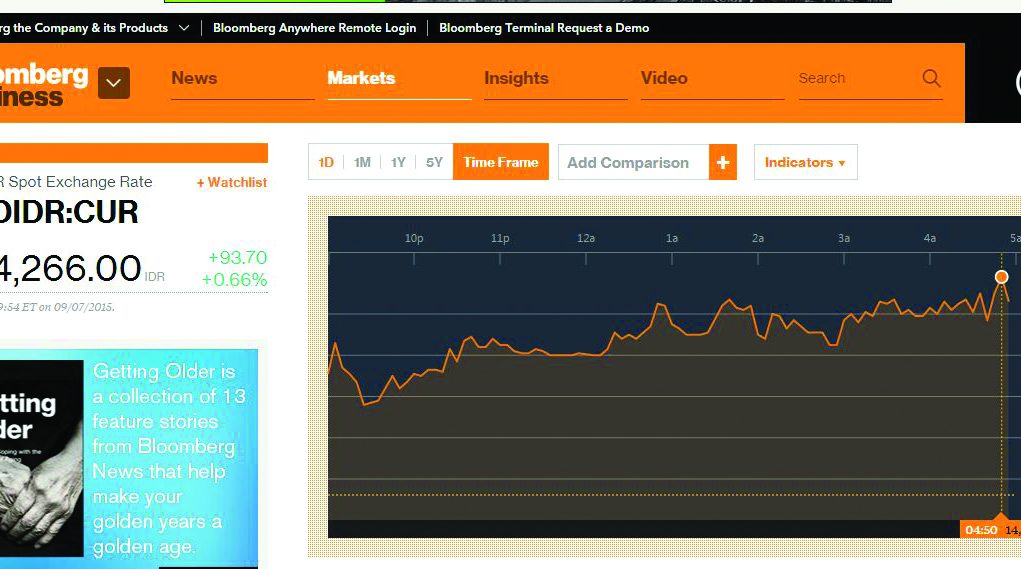Click the orange data point marker on chart

[1001, 277]
